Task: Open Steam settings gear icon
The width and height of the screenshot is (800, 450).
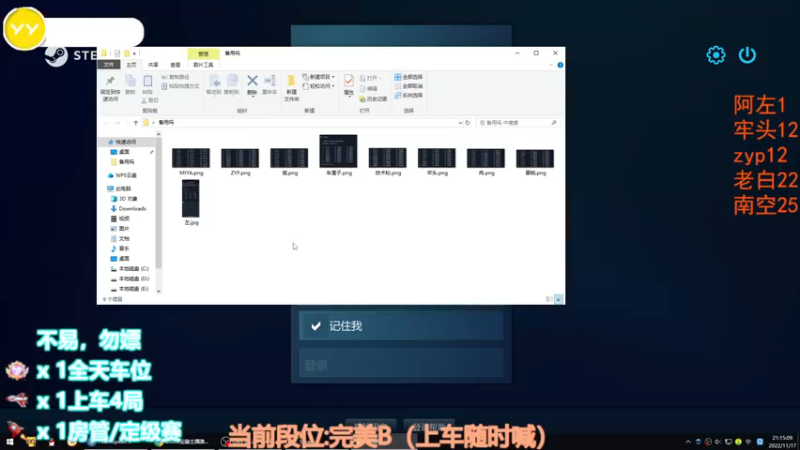Action: tap(716, 55)
